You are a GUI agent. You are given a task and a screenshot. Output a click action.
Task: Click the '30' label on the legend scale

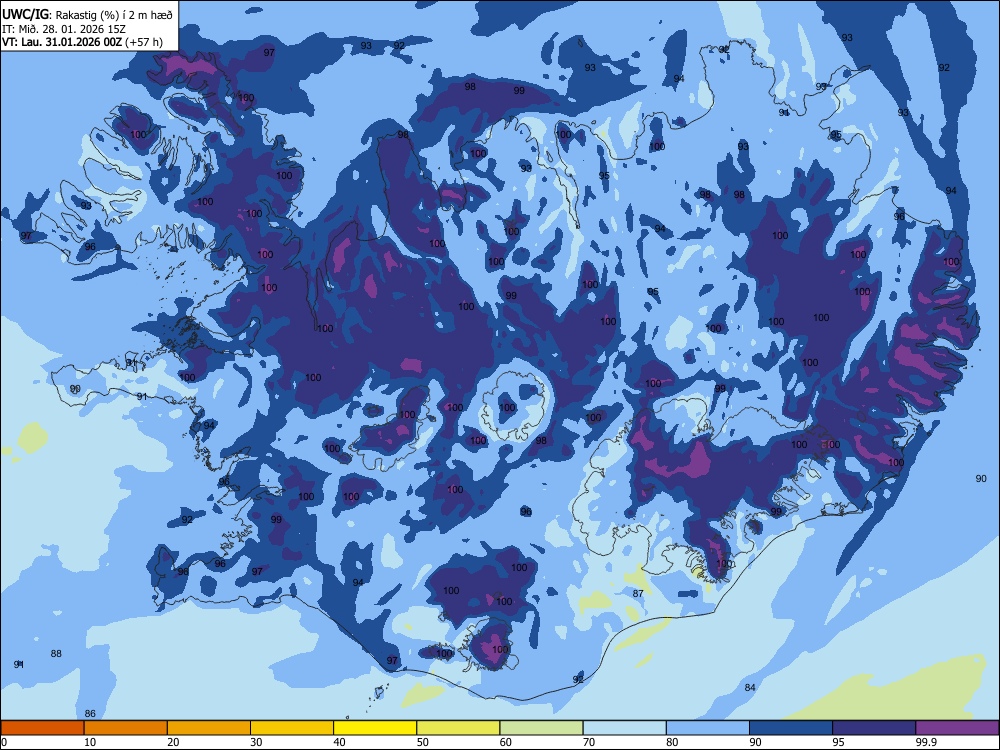click(256, 742)
